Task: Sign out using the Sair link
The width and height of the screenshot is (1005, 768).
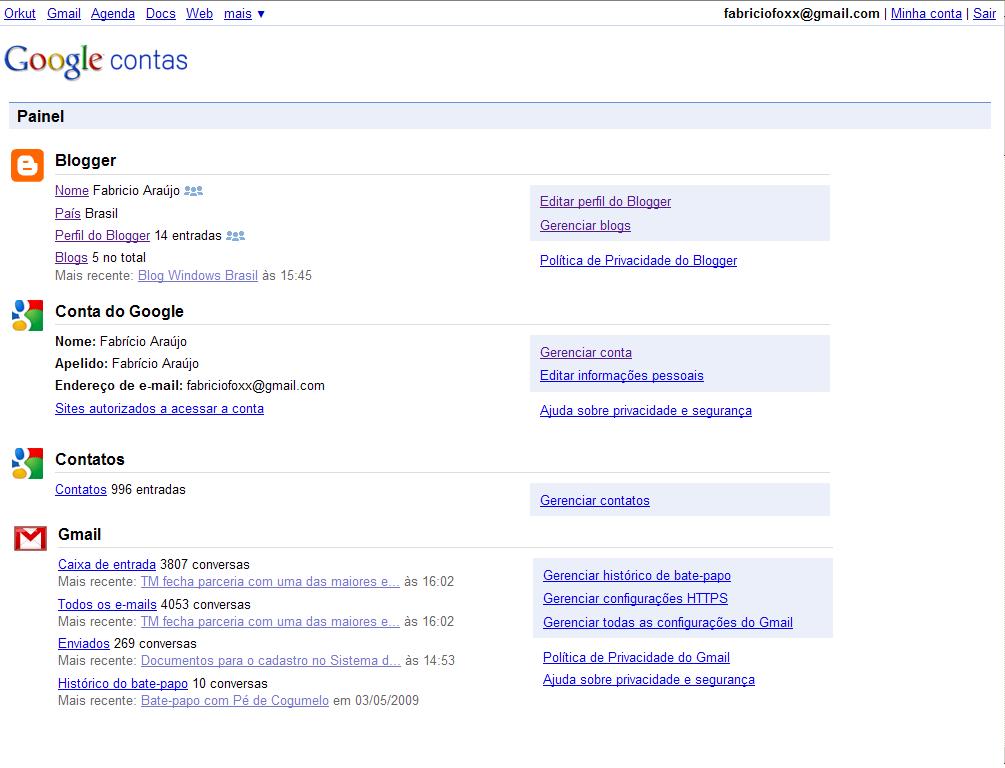Action: [984, 13]
